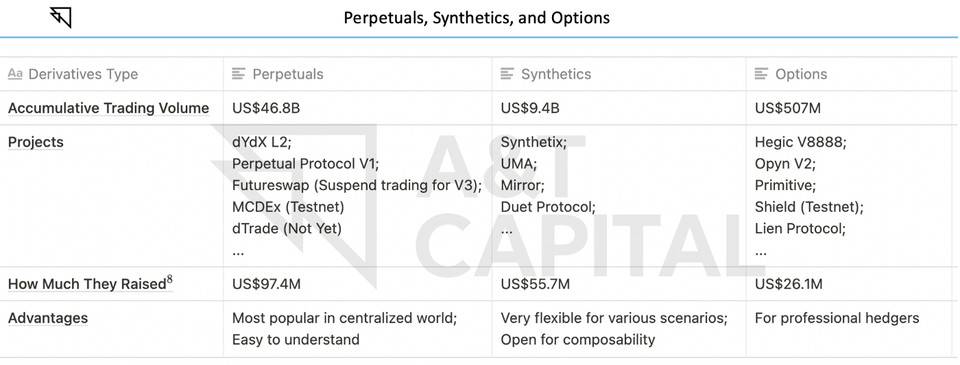The height and width of the screenshot is (365, 960).
Task: Click the dYdX L2 project entry
Action: (x=262, y=142)
